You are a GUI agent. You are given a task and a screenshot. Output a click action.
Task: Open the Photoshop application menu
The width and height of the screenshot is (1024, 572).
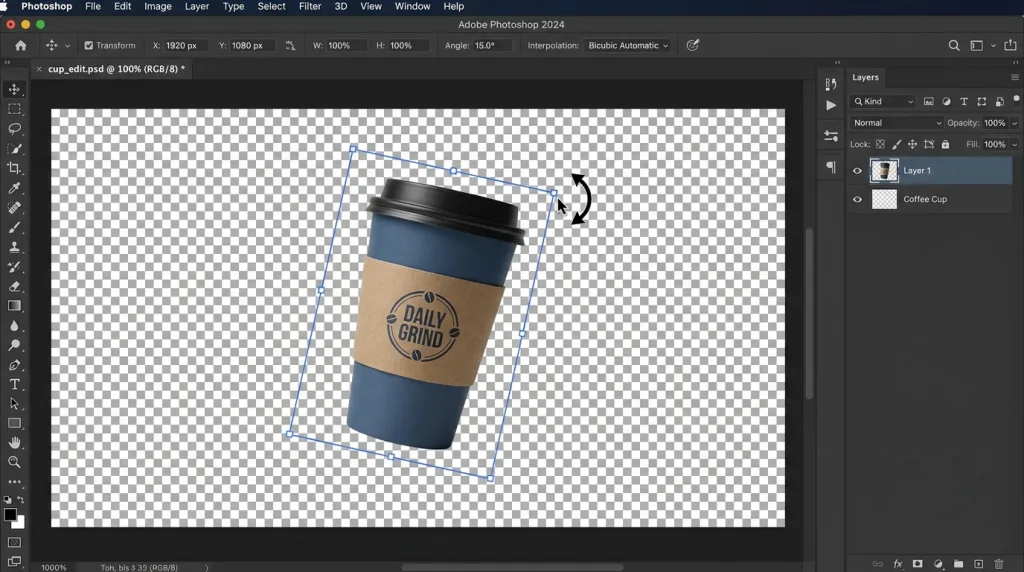46,7
